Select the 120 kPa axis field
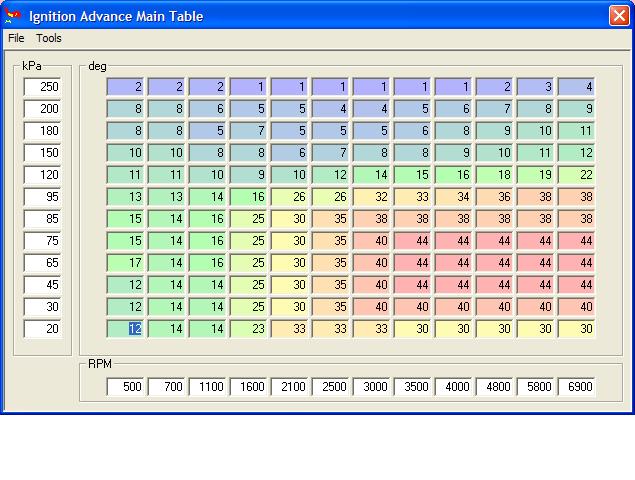Screen dimensions: 635x480 pos(43,175)
